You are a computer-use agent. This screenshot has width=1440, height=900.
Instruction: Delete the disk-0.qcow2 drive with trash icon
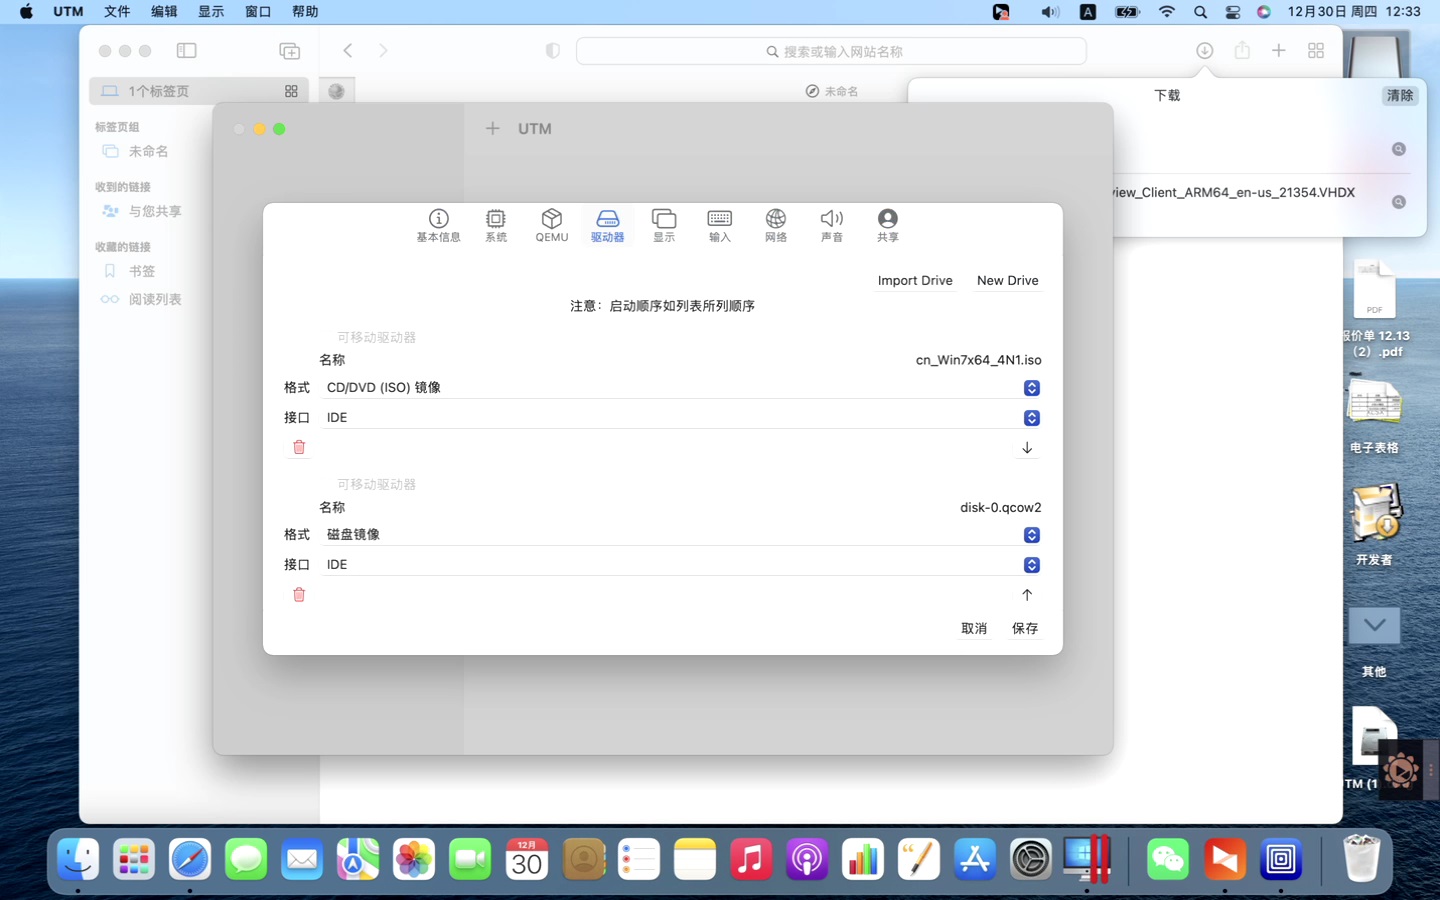click(299, 594)
